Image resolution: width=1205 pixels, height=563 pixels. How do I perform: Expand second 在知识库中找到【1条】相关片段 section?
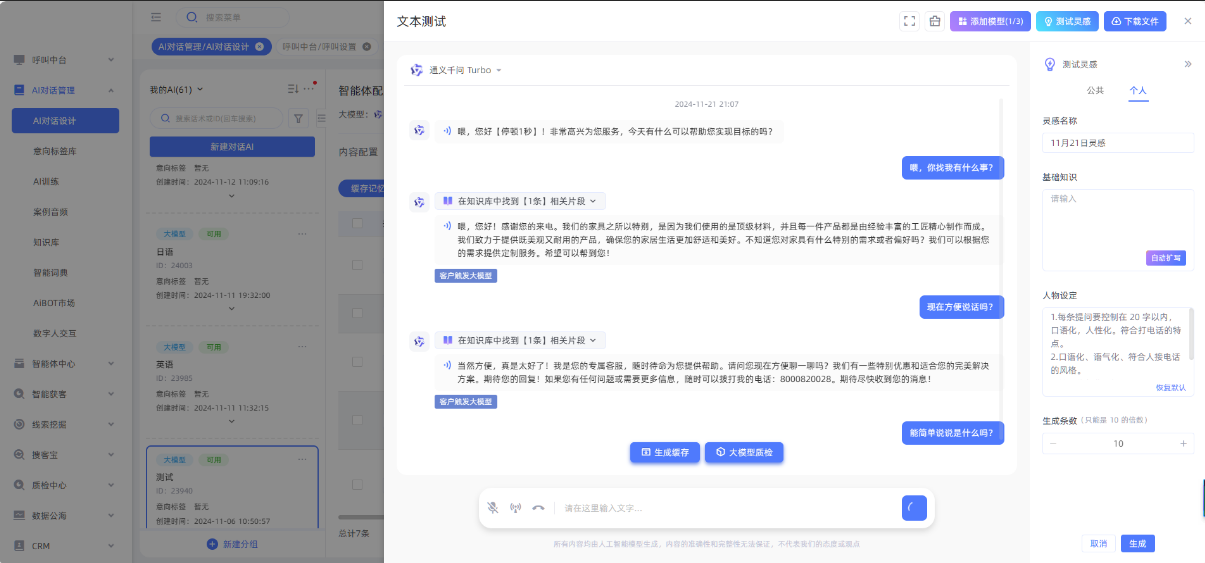click(x=520, y=341)
